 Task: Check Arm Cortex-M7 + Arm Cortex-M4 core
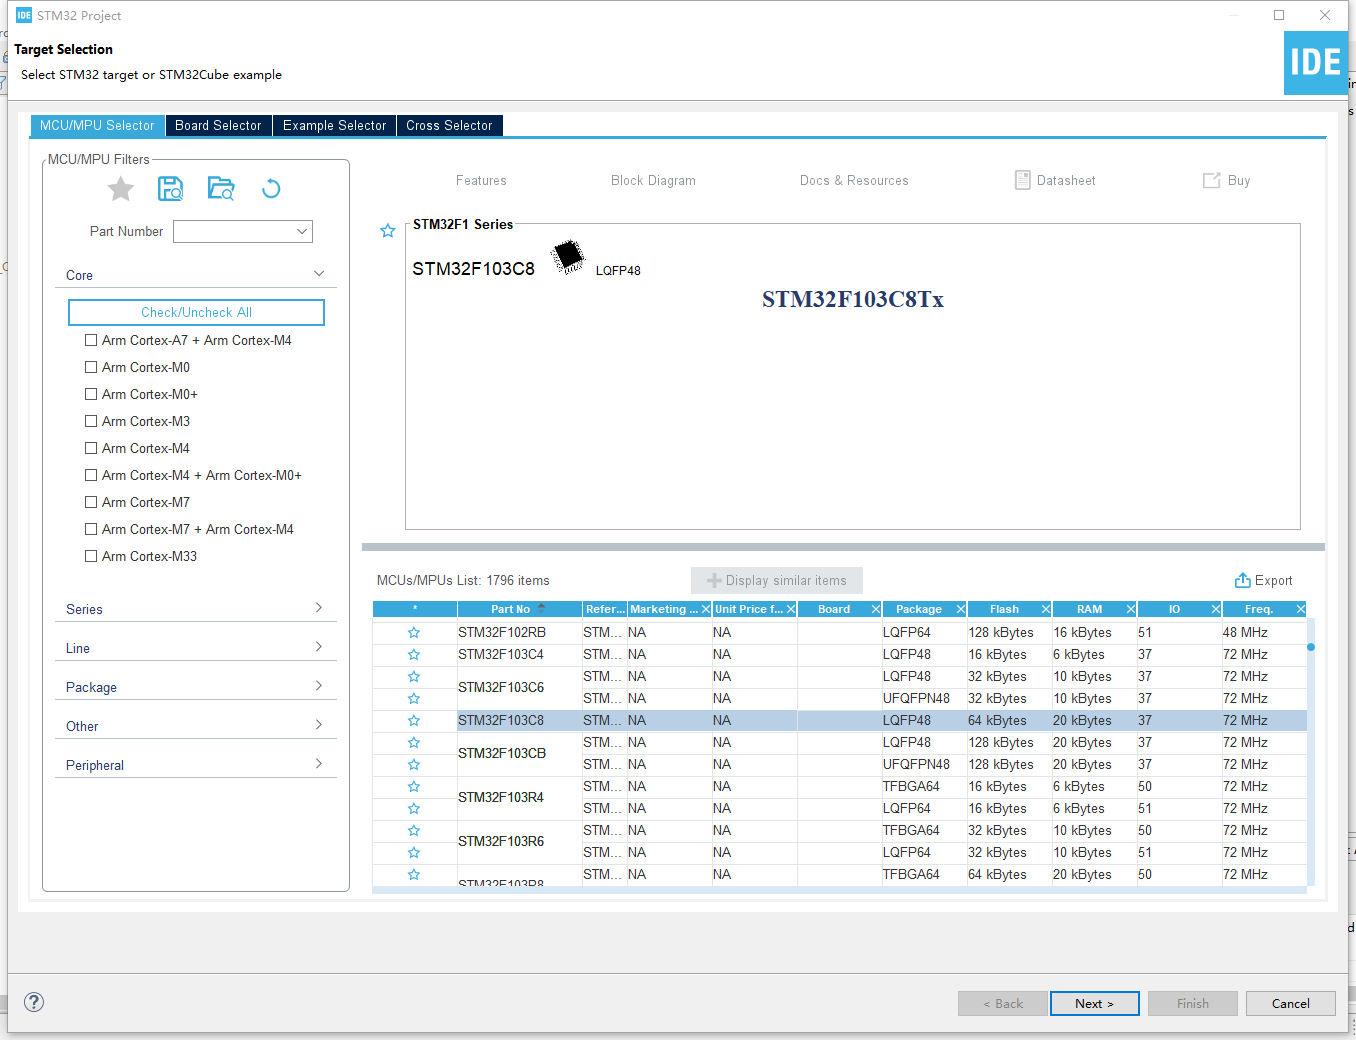click(x=91, y=529)
